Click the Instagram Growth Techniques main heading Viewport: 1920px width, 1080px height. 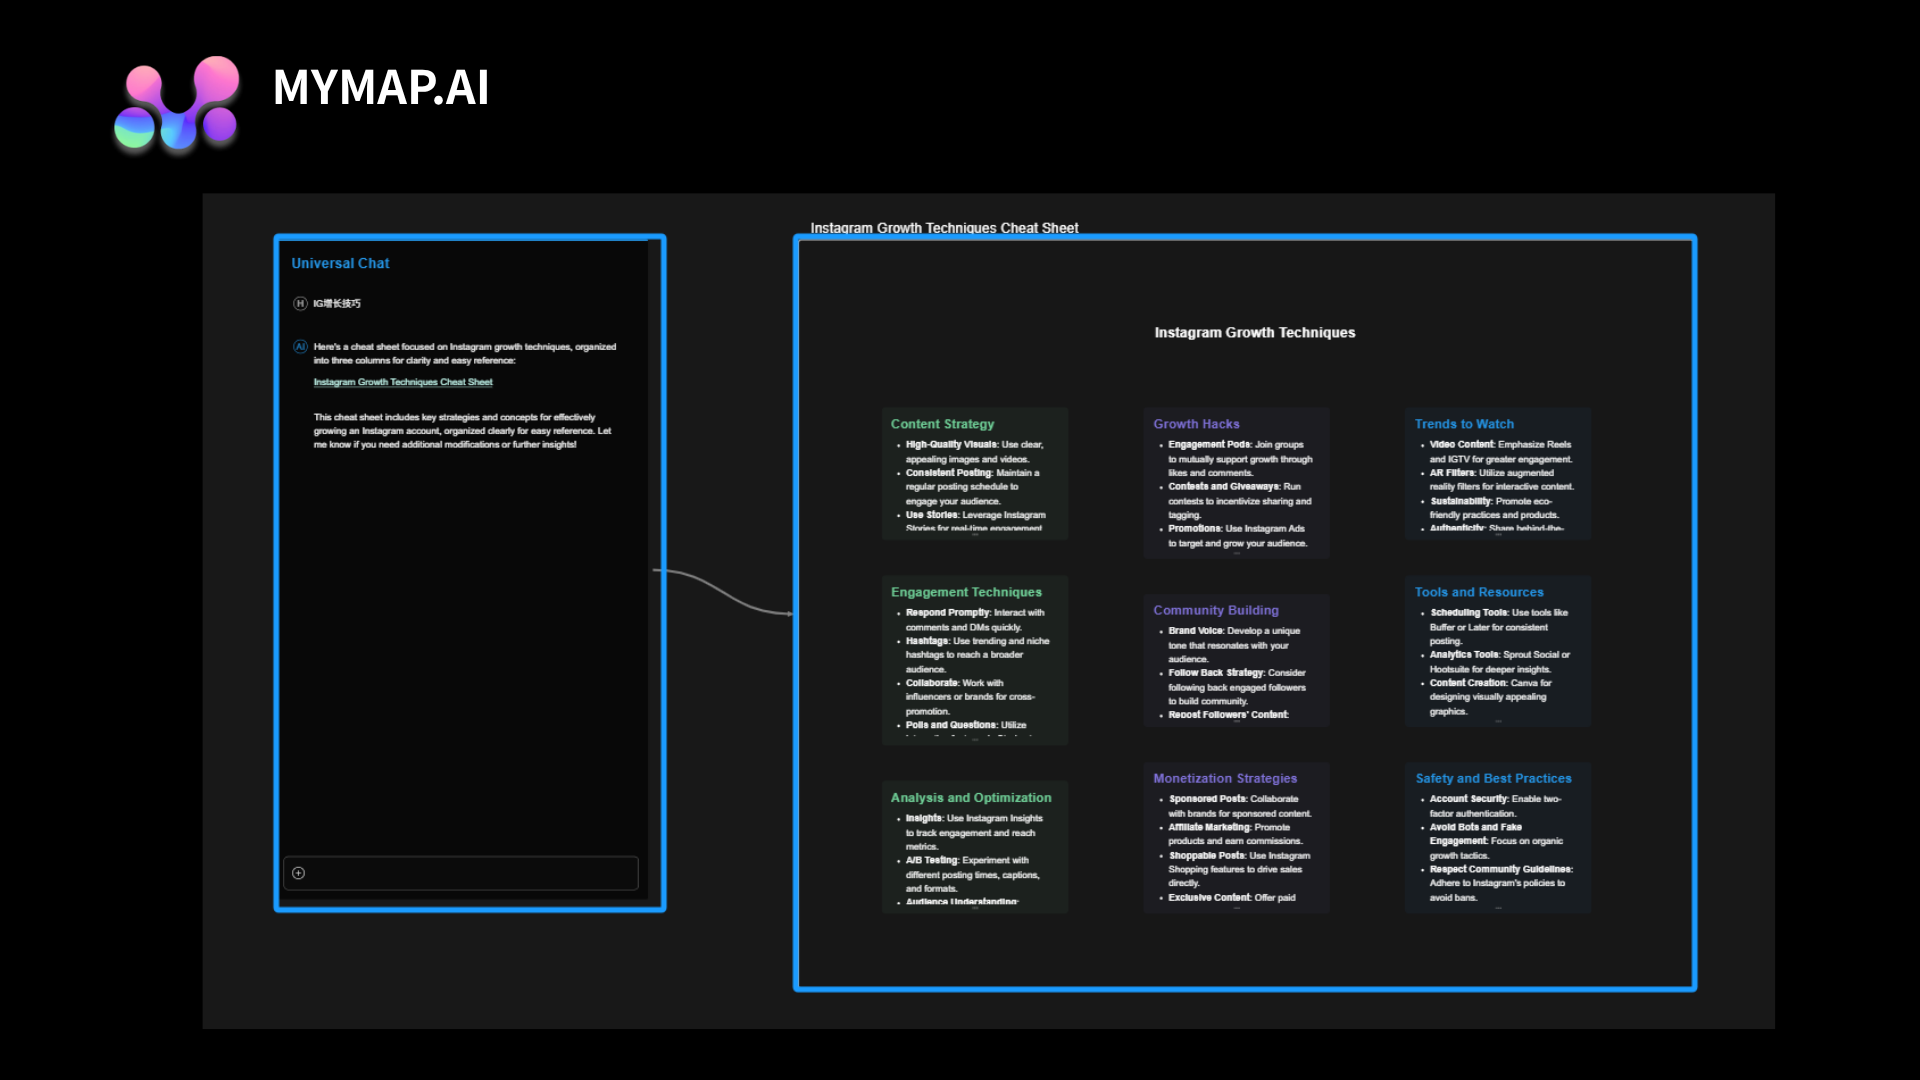click(1255, 333)
